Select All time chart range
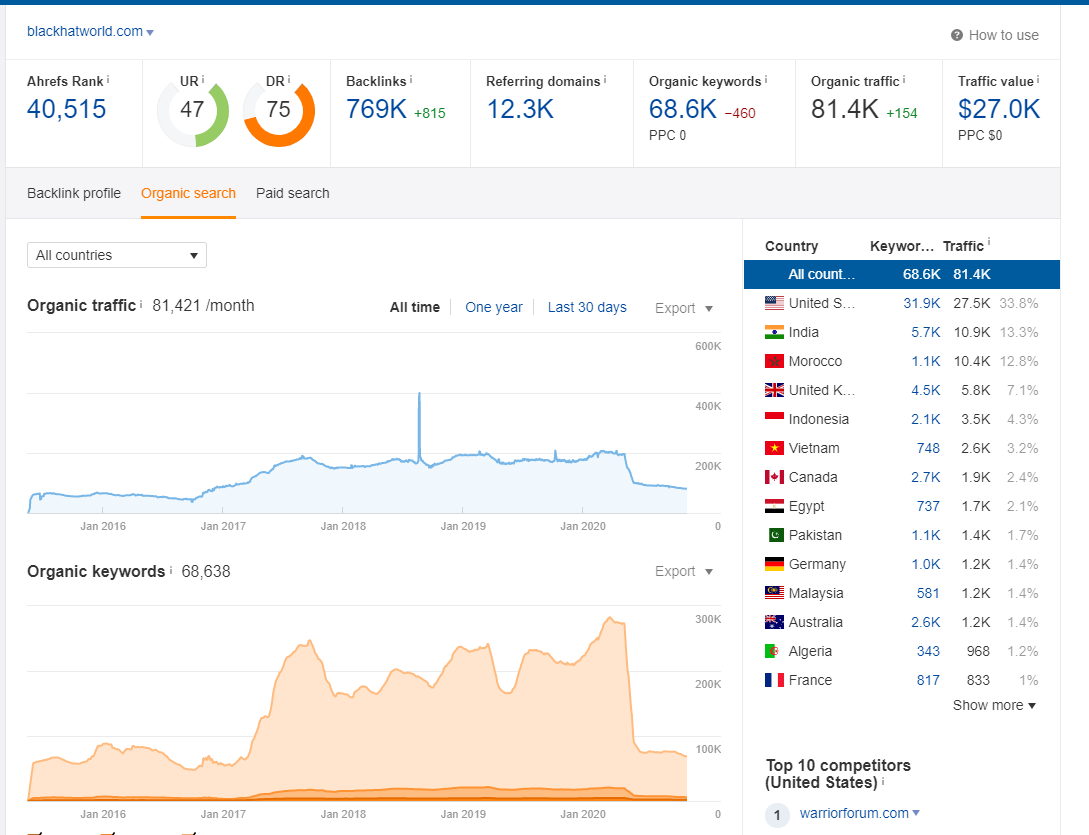The width and height of the screenshot is (1089, 835). (x=415, y=307)
